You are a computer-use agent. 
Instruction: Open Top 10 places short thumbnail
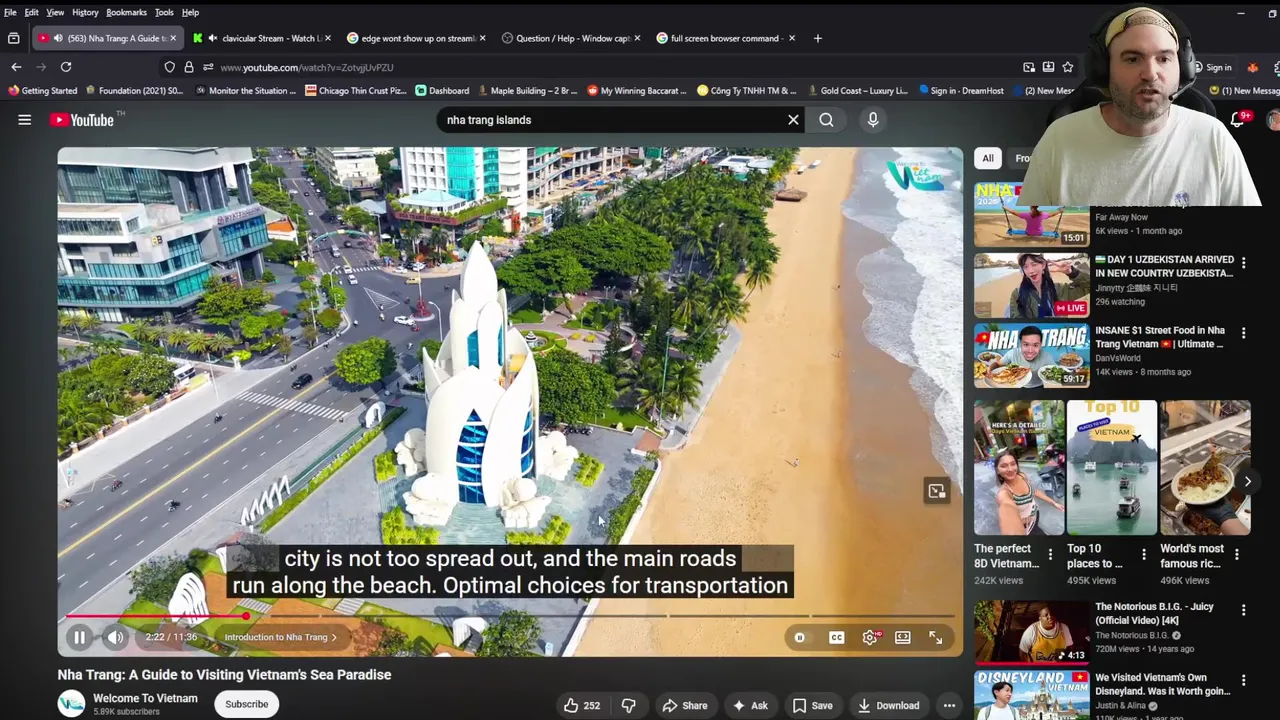point(1112,468)
